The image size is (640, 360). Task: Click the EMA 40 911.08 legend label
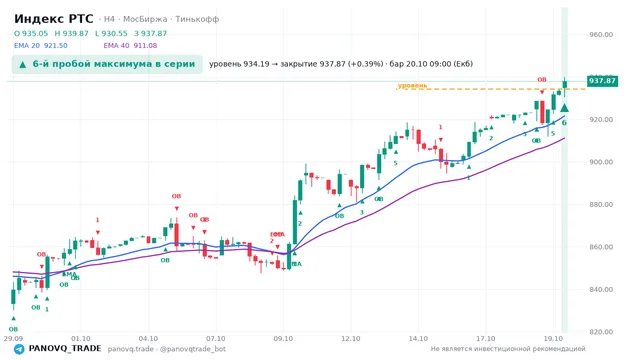click(130, 46)
